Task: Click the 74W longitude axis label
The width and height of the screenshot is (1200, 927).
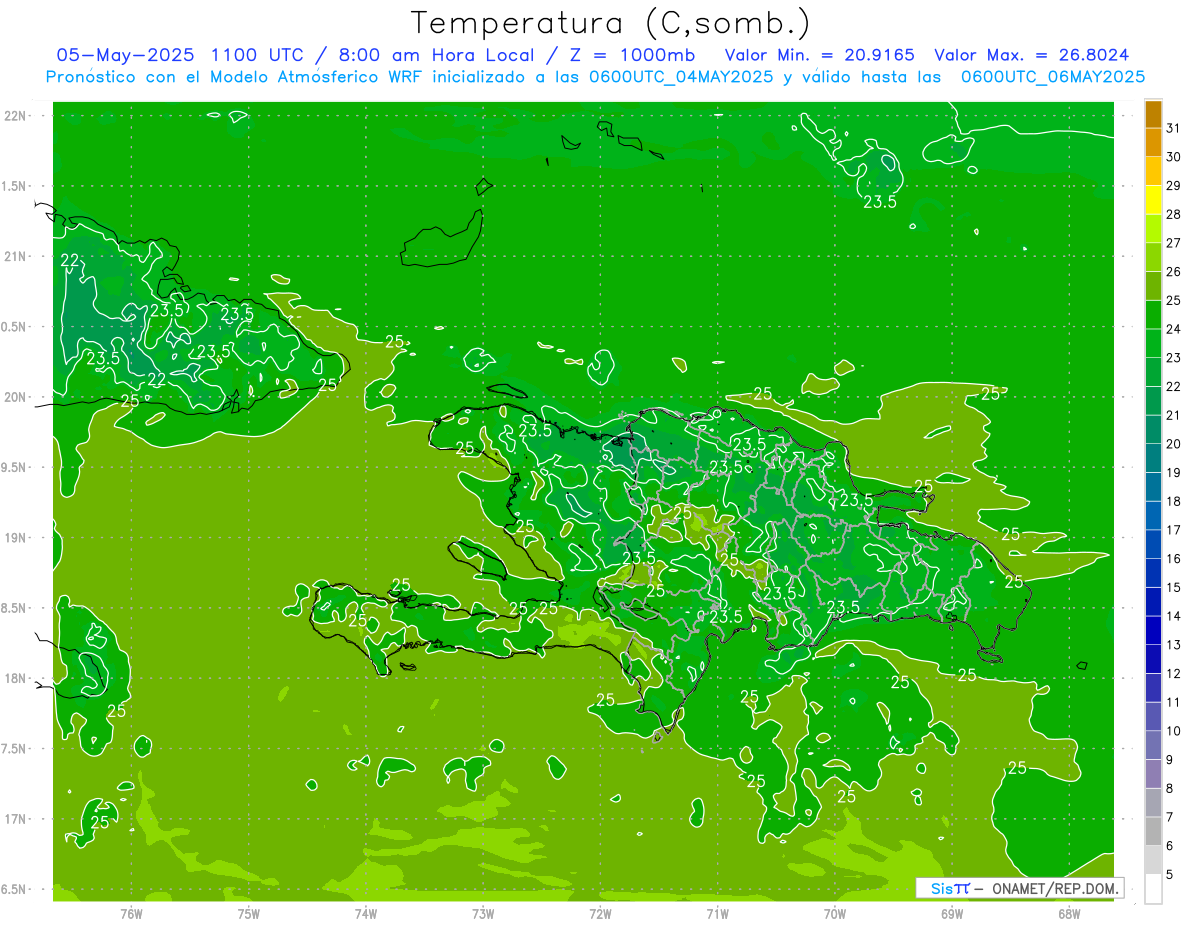Action: coord(365,914)
